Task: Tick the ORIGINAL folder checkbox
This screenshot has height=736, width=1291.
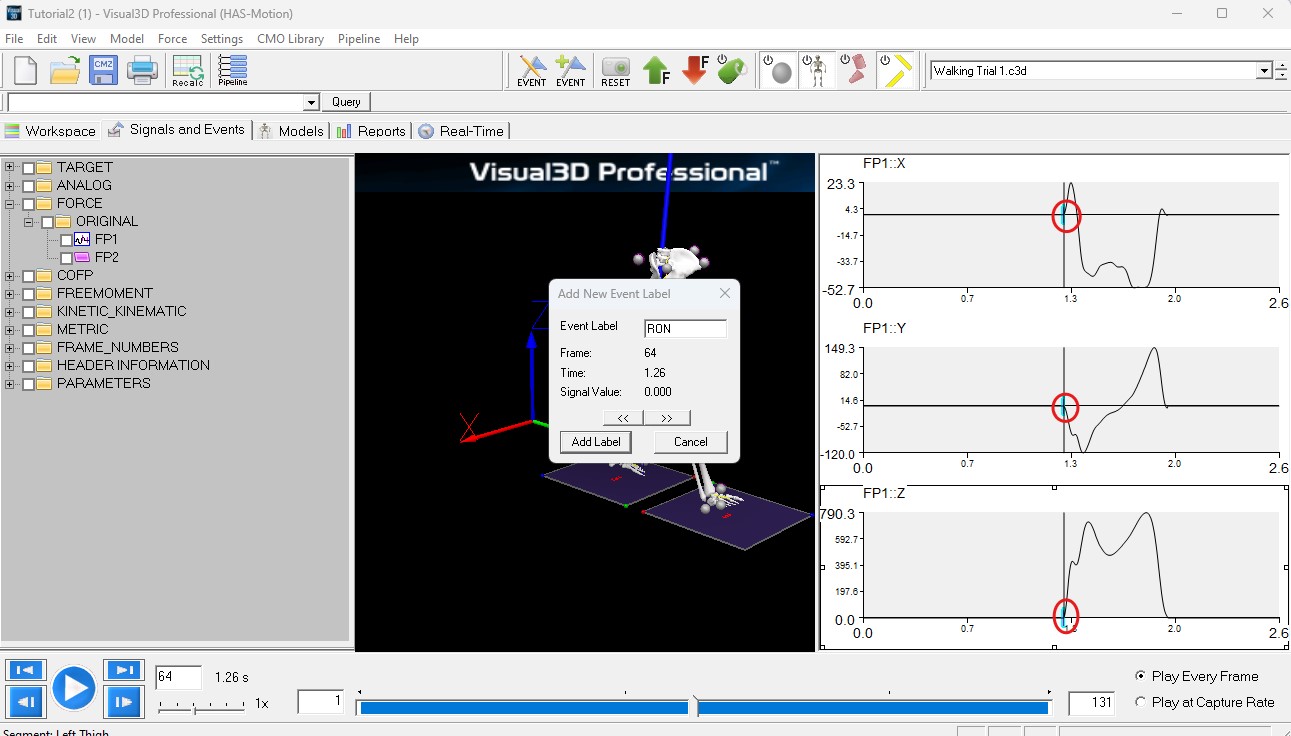Action: [47, 221]
